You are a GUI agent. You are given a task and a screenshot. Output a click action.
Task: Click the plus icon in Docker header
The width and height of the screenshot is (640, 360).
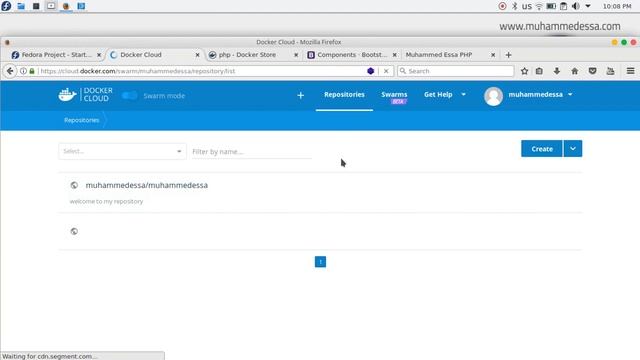coord(300,96)
